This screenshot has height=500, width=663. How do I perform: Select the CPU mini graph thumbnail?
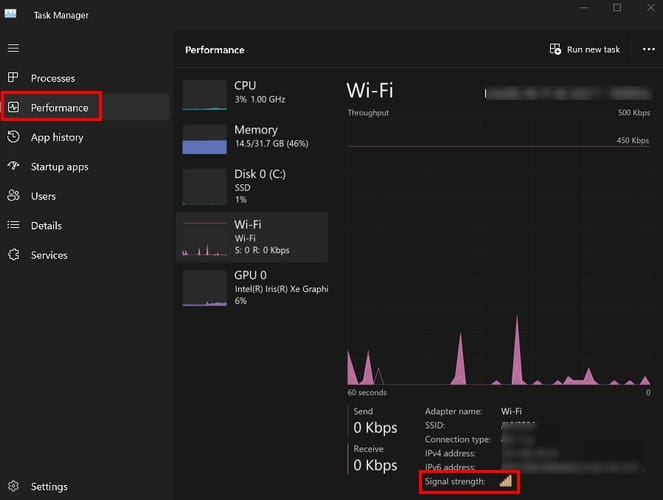205,95
